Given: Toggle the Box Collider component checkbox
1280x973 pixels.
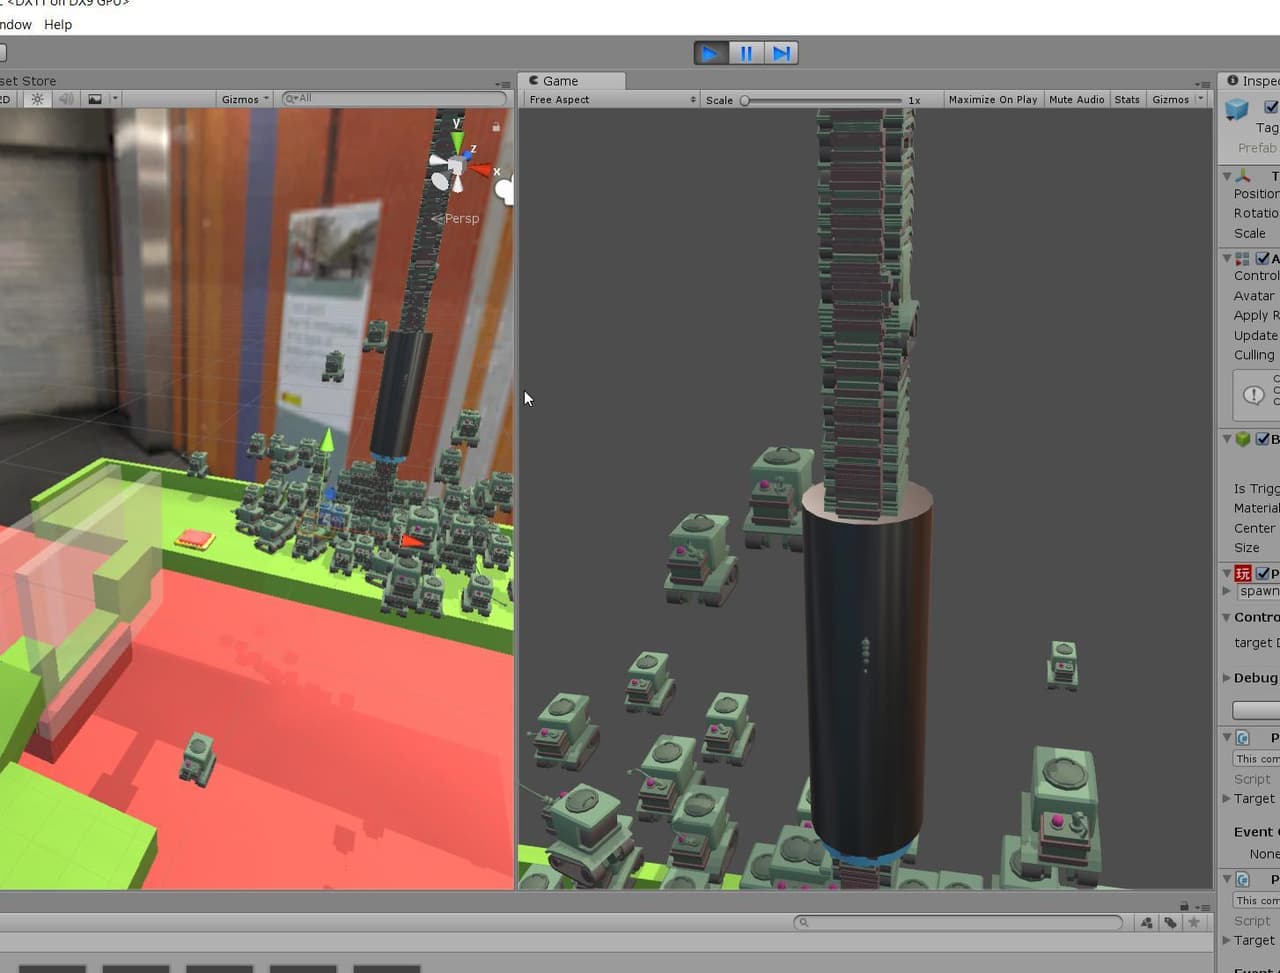Looking at the screenshot, I should coord(1263,439).
